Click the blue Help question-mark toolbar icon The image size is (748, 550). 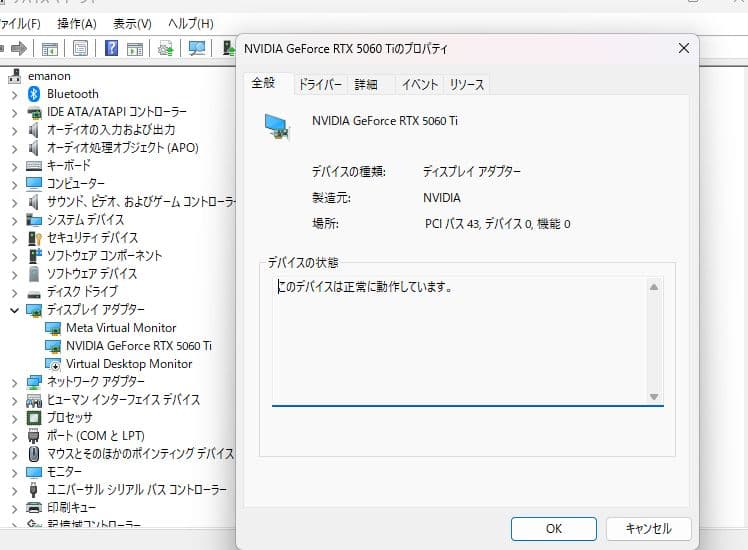tap(111, 48)
